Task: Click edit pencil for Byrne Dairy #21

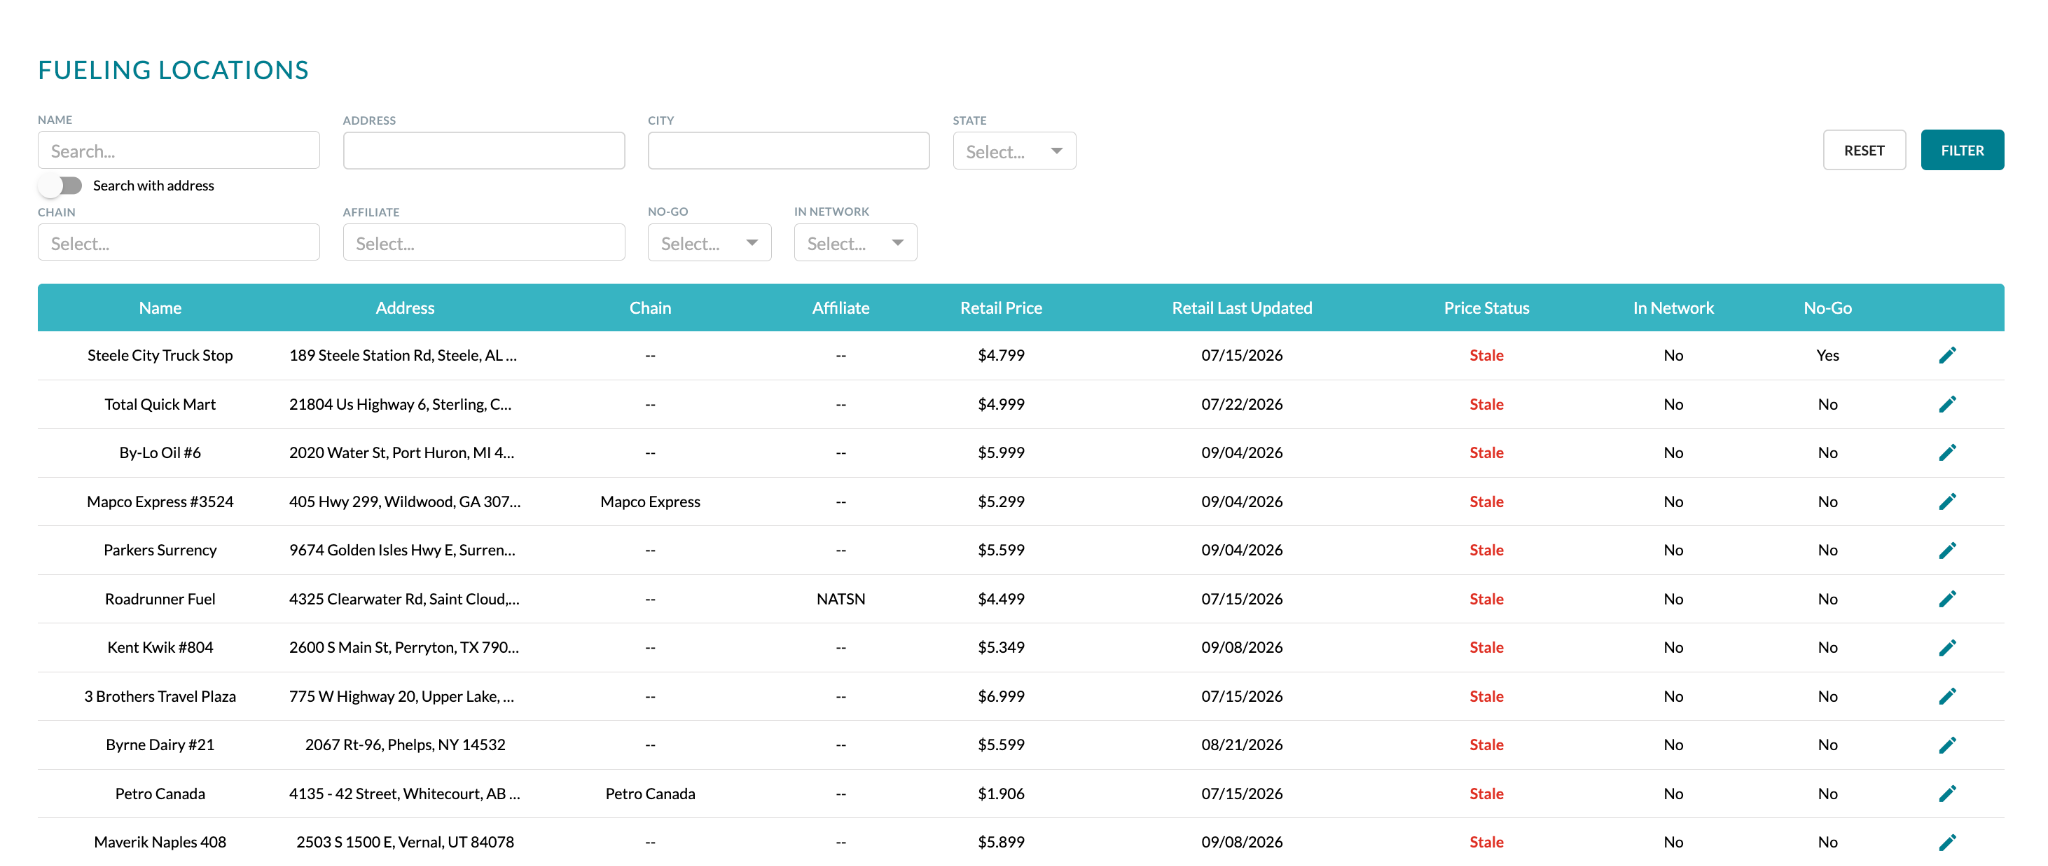Action: 1947,745
